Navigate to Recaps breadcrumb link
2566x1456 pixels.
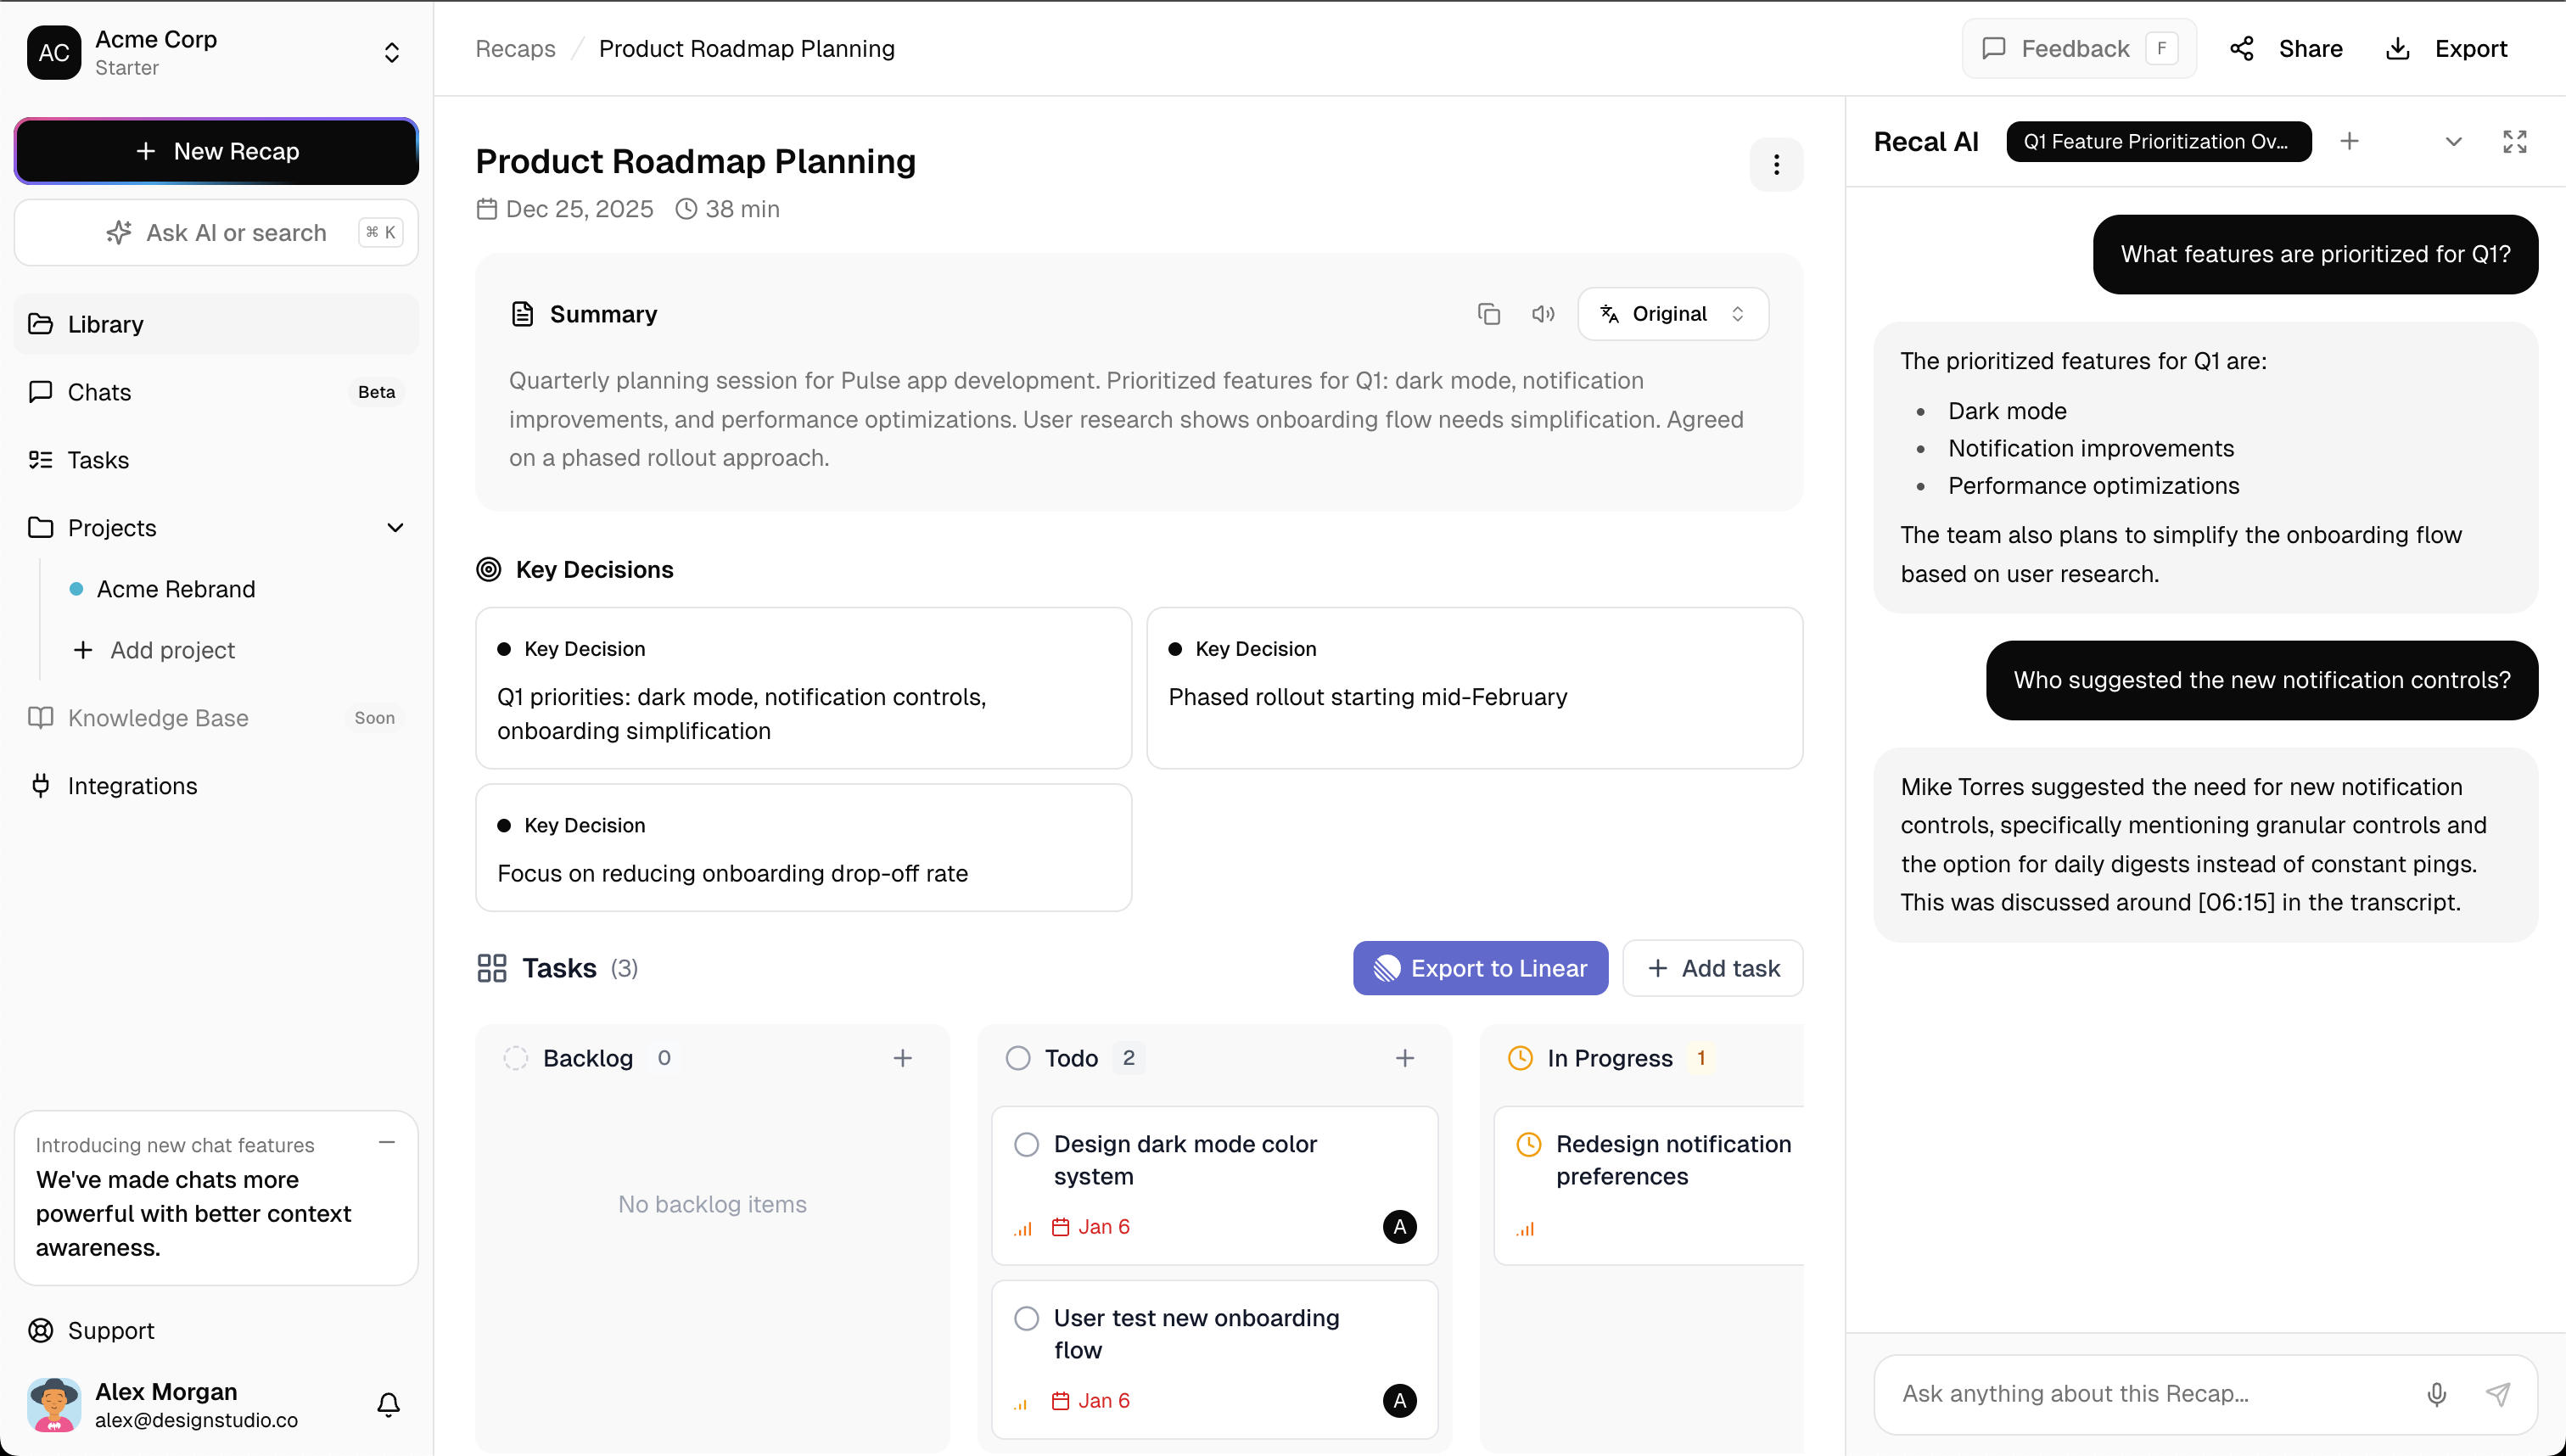515,48
